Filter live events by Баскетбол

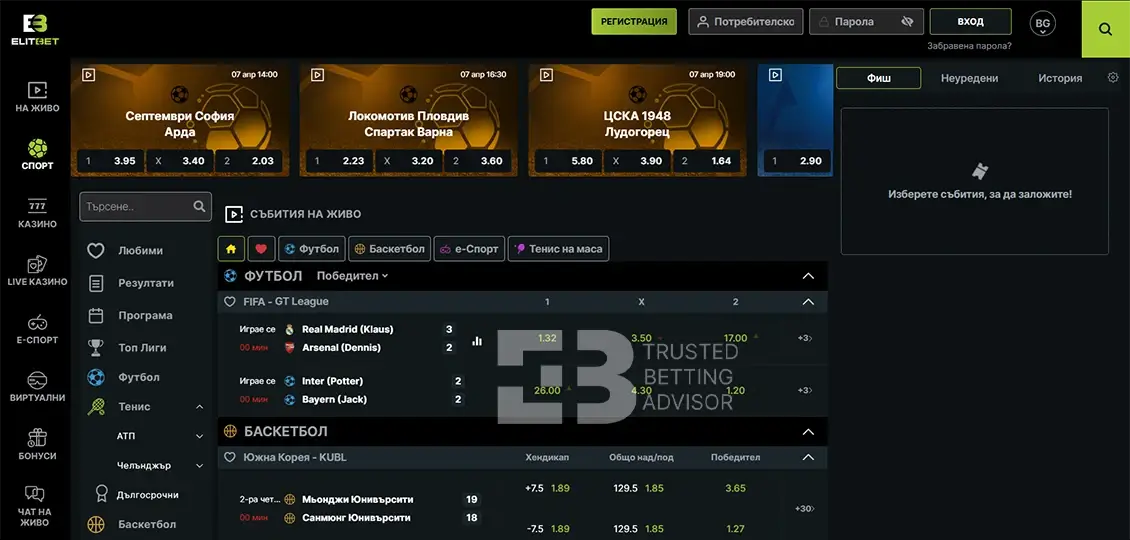pos(390,249)
